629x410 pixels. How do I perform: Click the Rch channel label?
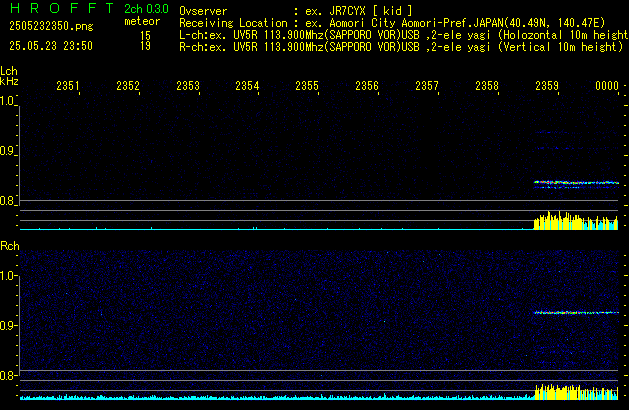click(x=10, y=246)
